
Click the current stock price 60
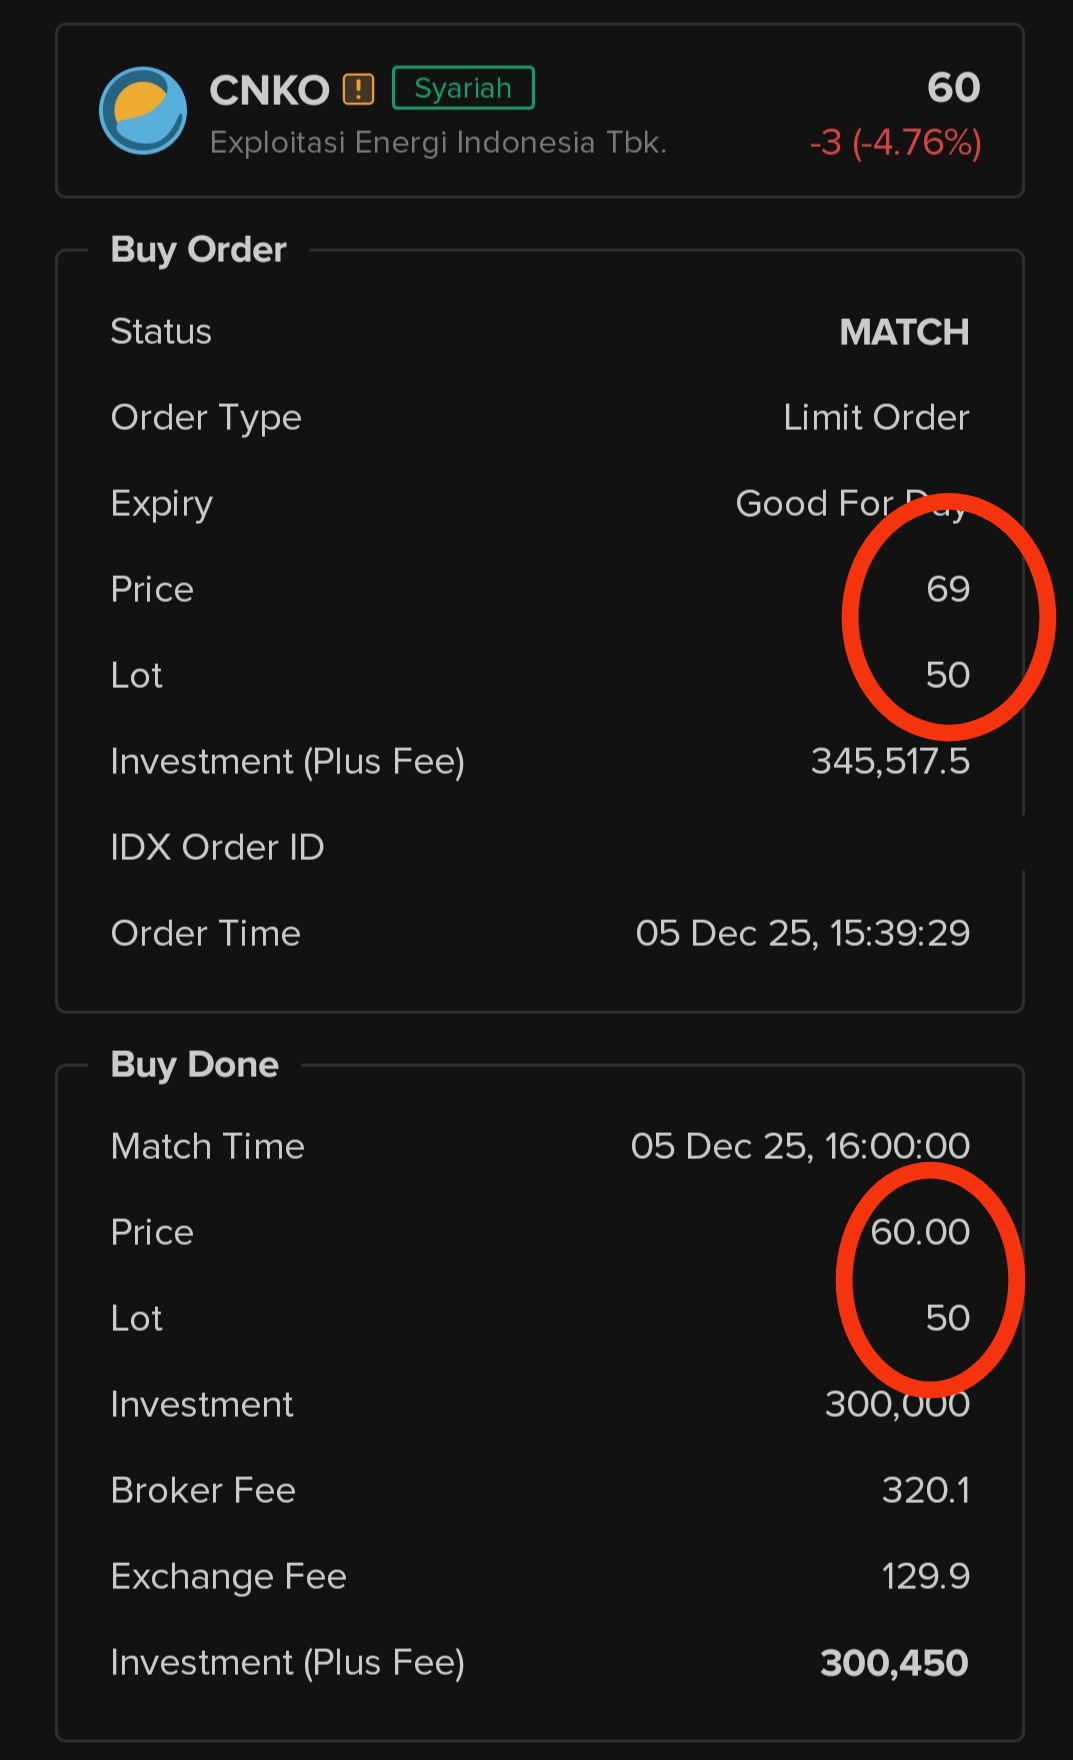pyautogui.click(x=953, y=88)
